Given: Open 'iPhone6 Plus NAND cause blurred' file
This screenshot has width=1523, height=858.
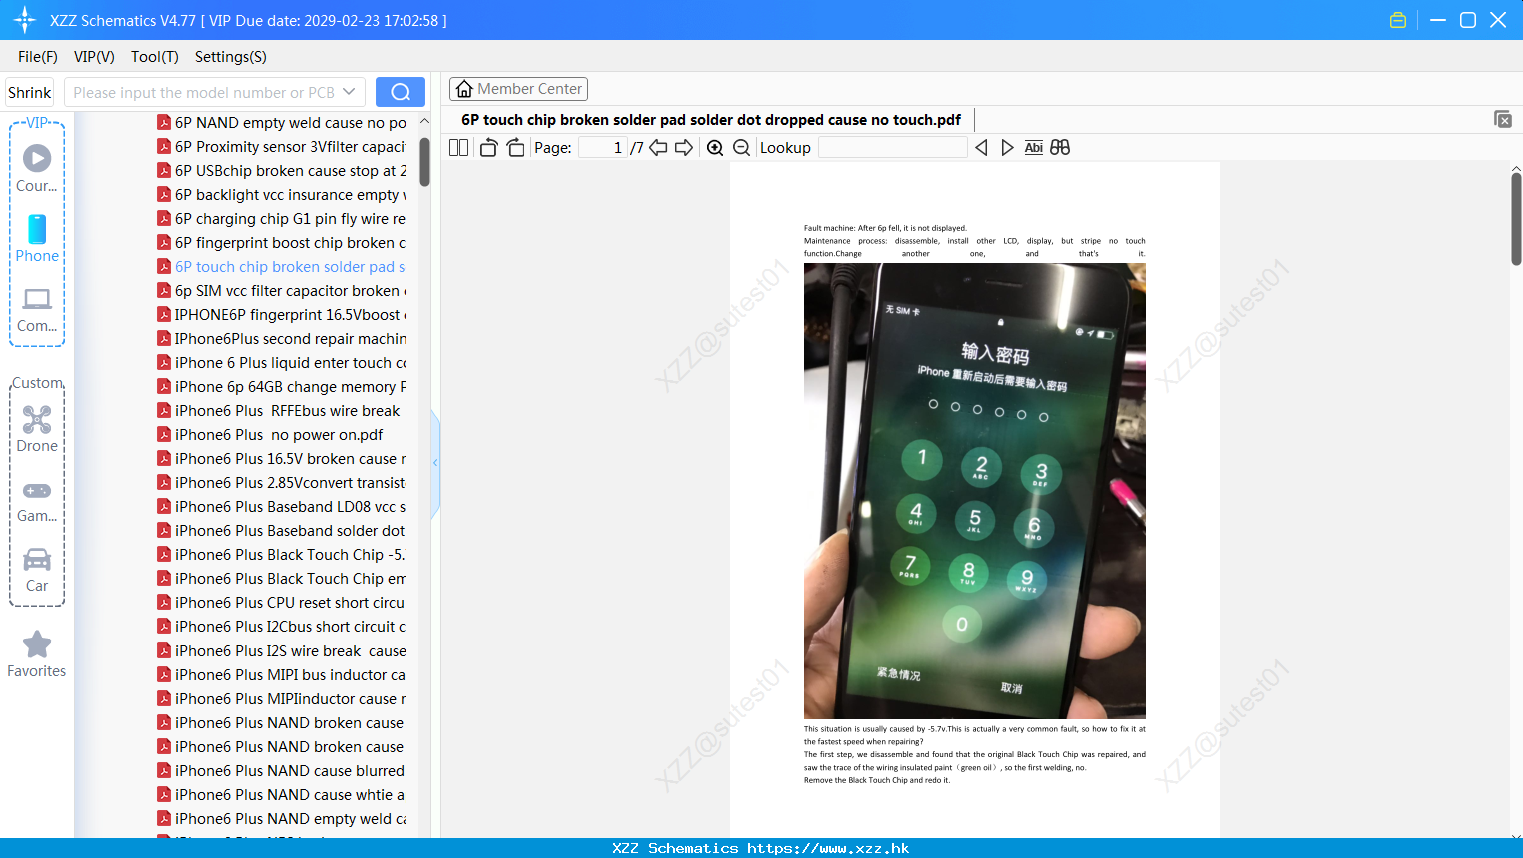Looking at the screenshot, I should coord(282,771).
